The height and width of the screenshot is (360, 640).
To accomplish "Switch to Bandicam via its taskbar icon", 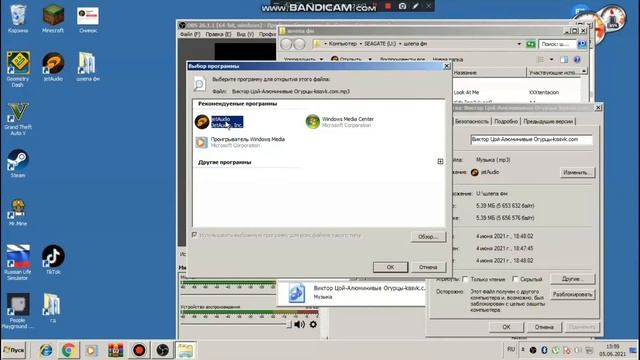I will pyautogui.click(x=139, y=350).
